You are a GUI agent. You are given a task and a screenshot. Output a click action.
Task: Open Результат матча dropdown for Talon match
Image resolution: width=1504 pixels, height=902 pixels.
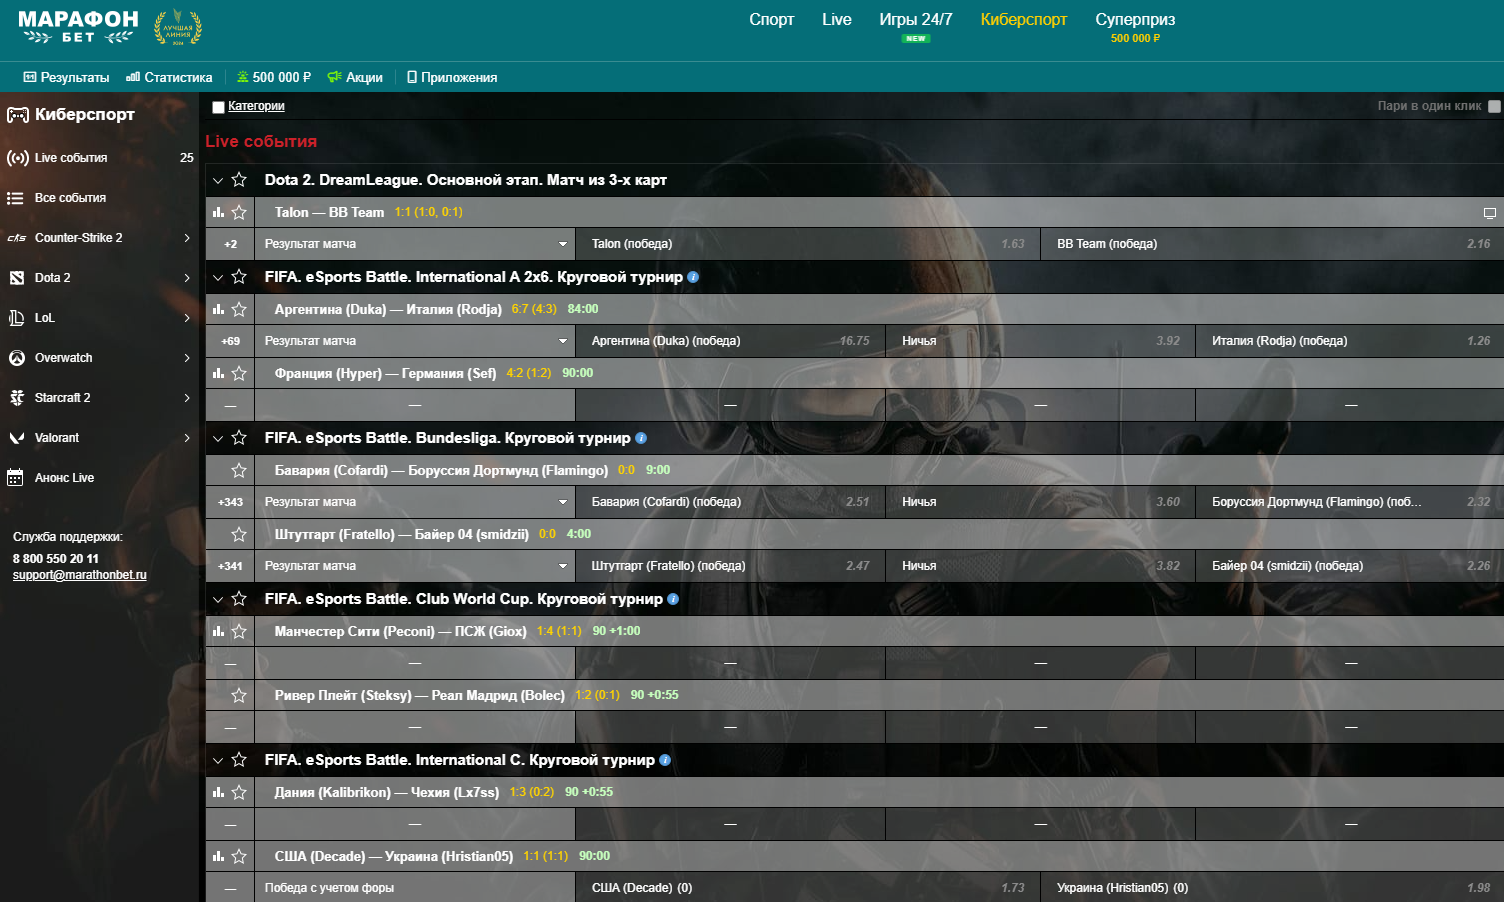click(x=415, y=244)
